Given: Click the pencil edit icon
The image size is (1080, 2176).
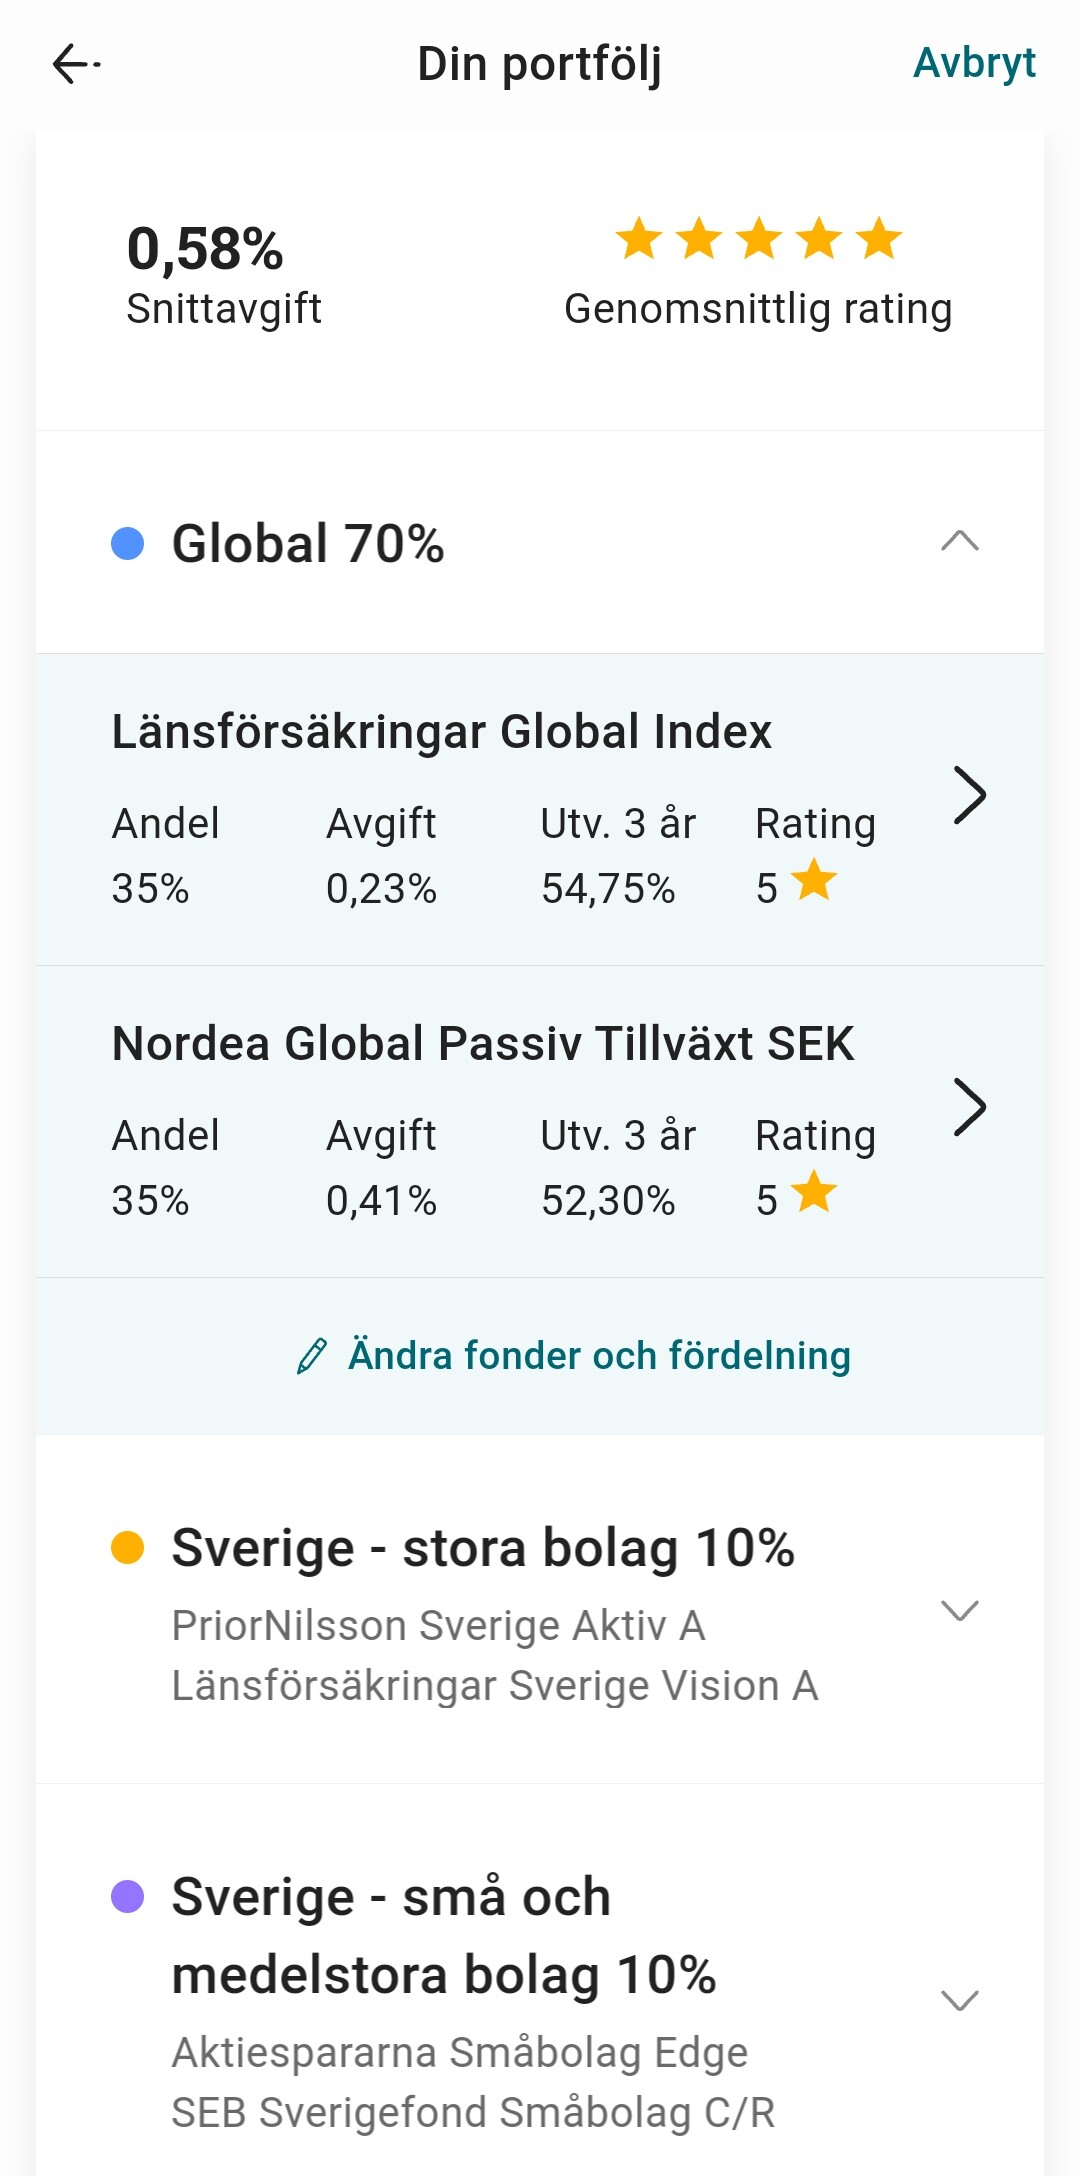Looking at the screenshot, I should click(x=312, y=1356).
